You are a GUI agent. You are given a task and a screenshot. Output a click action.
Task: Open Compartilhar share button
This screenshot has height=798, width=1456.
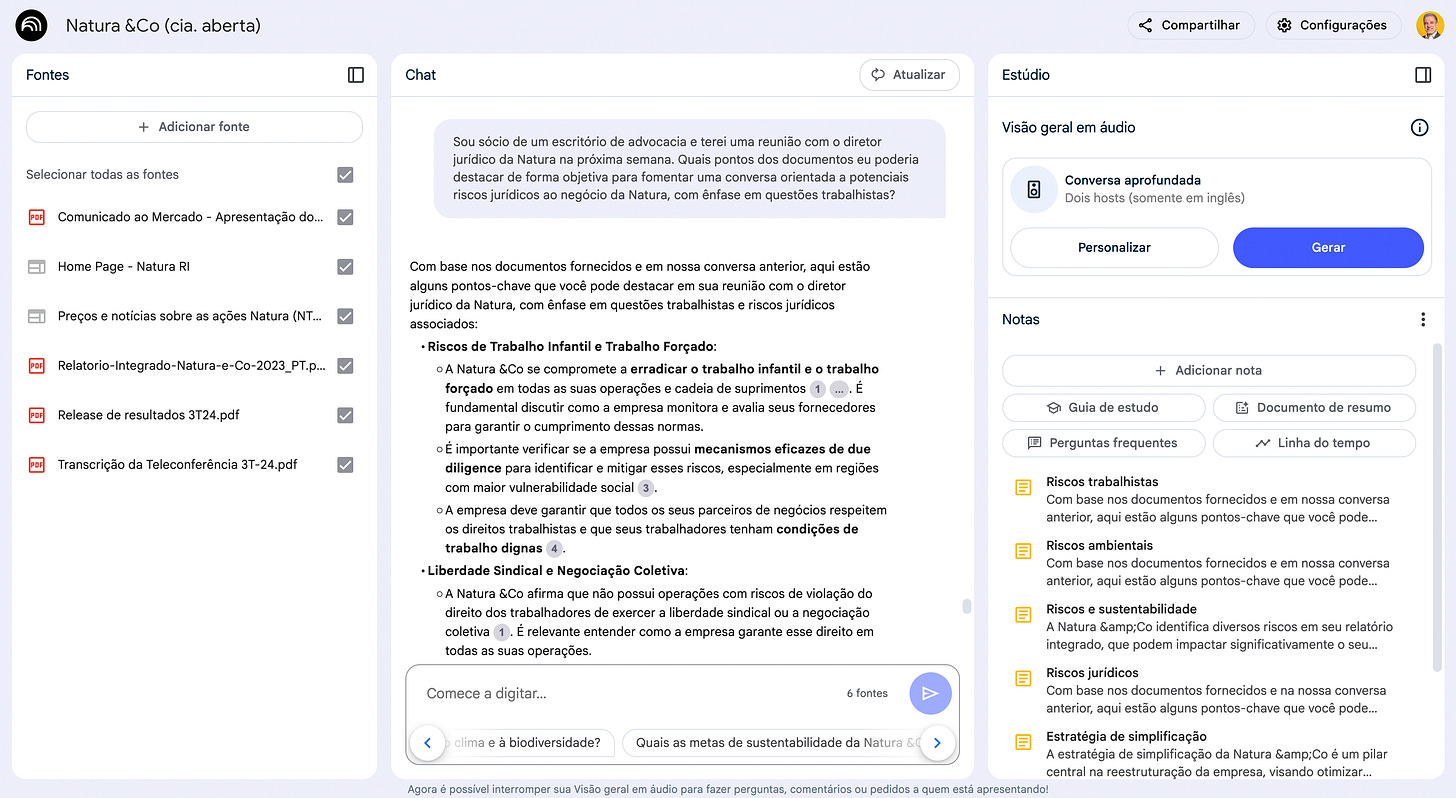click(x=1190, y=25)
